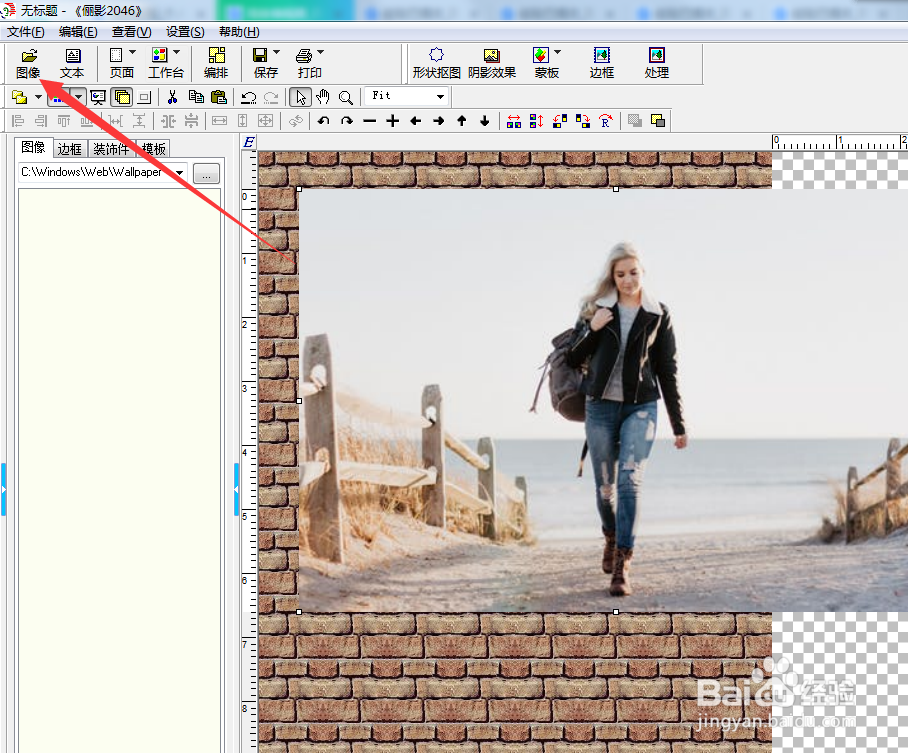Switch to the 图像 panel tab
The image size is (908, 753).
click(33, 148)
